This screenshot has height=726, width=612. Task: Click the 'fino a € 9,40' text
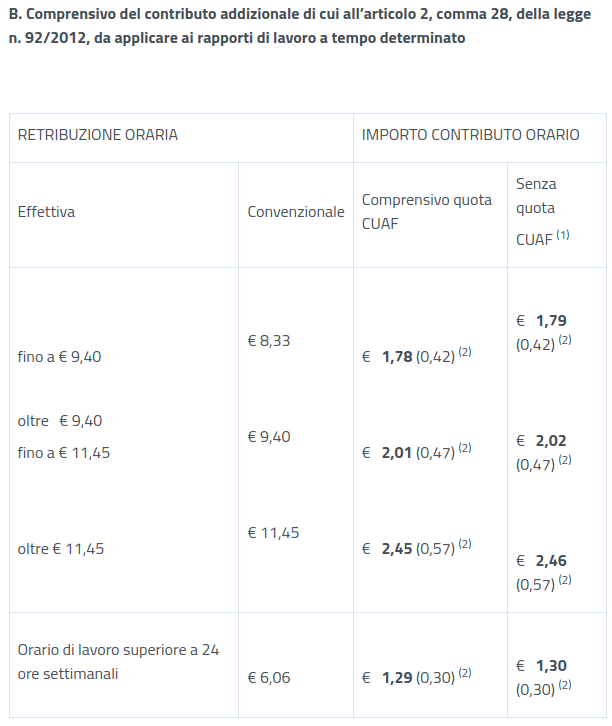click(x=59, y=356)
